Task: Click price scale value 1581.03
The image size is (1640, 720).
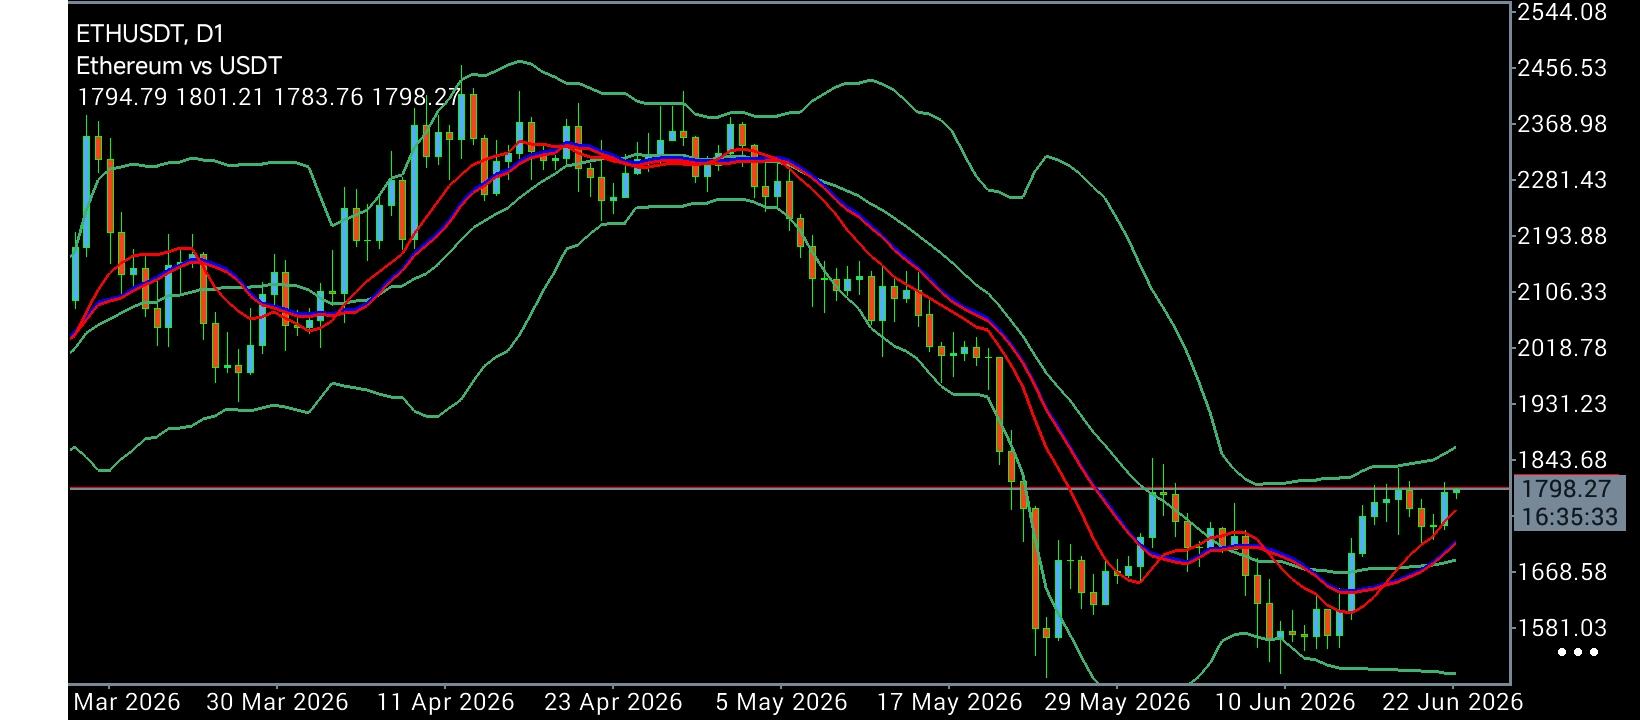Action: pos(1561,628)
